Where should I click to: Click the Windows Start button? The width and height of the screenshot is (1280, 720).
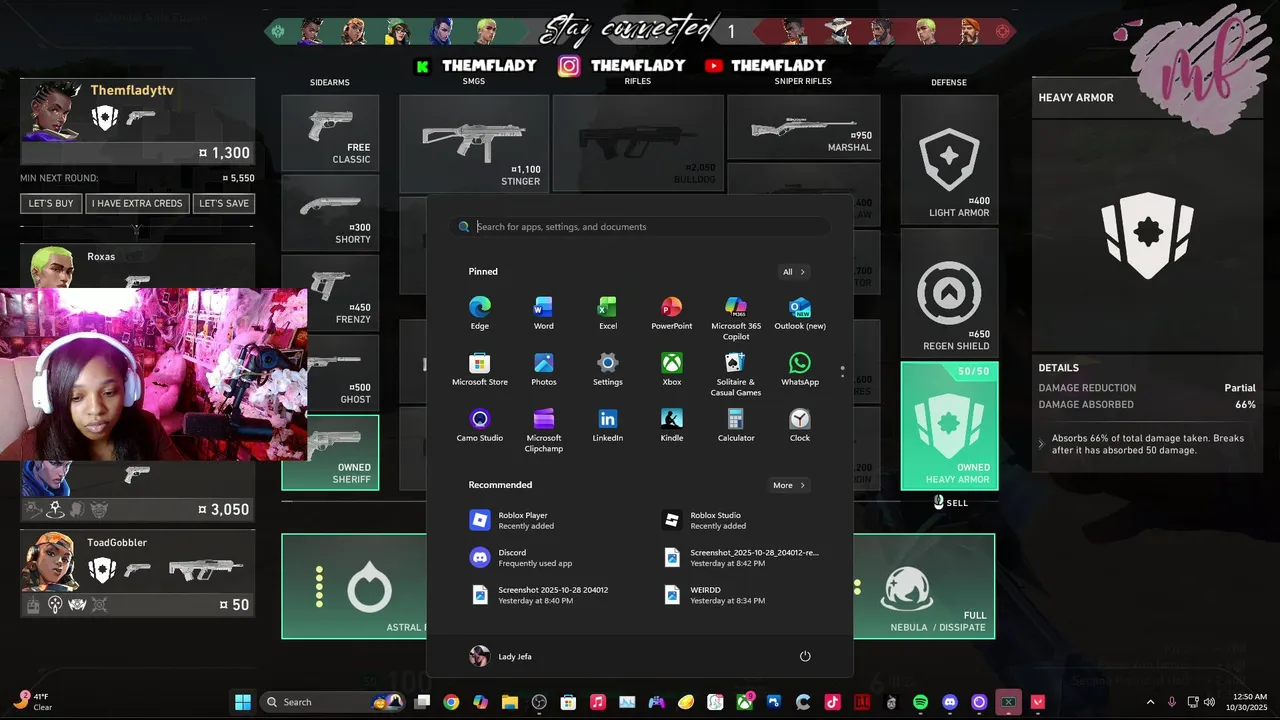(243, 702)
